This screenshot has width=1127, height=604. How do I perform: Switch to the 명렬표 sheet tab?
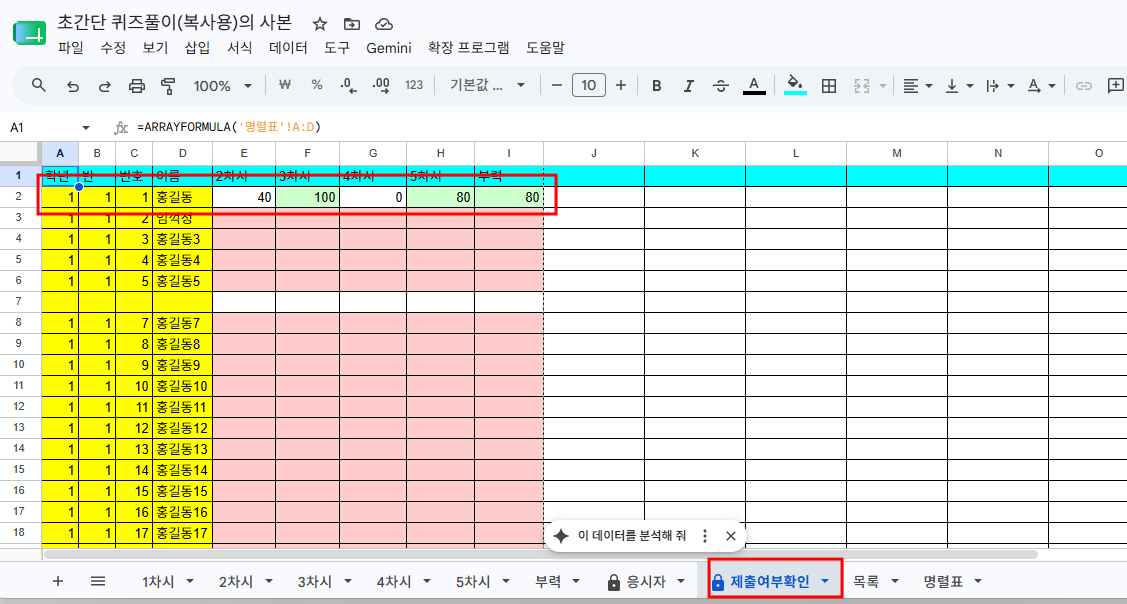pos(943,582)
